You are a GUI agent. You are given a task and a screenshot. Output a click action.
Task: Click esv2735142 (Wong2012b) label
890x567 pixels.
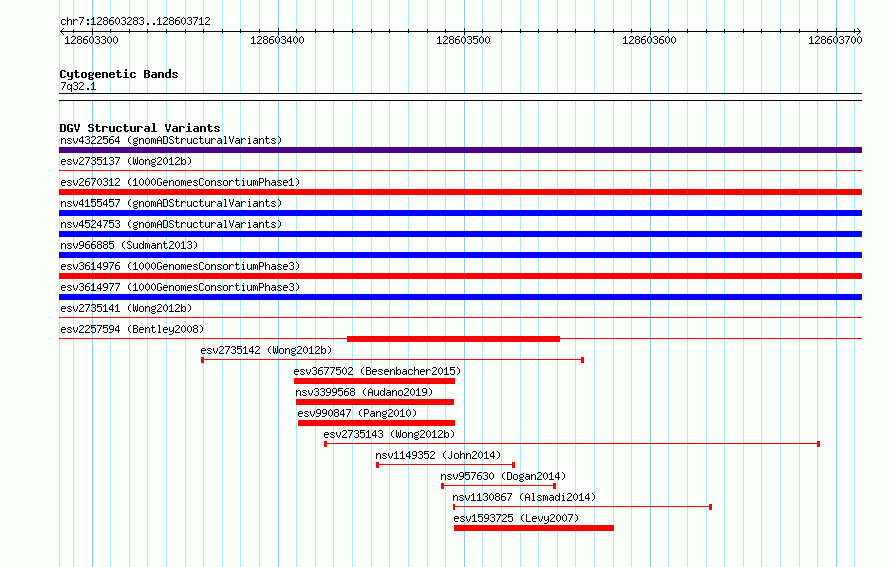[x=266, y=350]
